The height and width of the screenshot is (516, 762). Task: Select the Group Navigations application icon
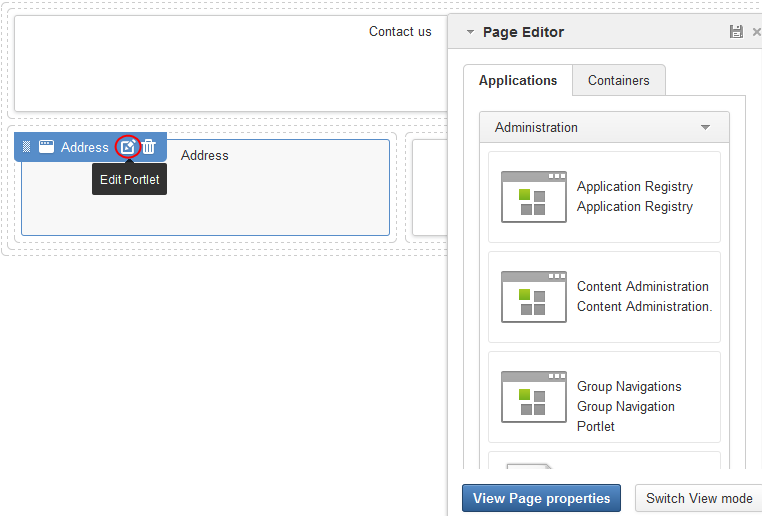coord(534,397)
